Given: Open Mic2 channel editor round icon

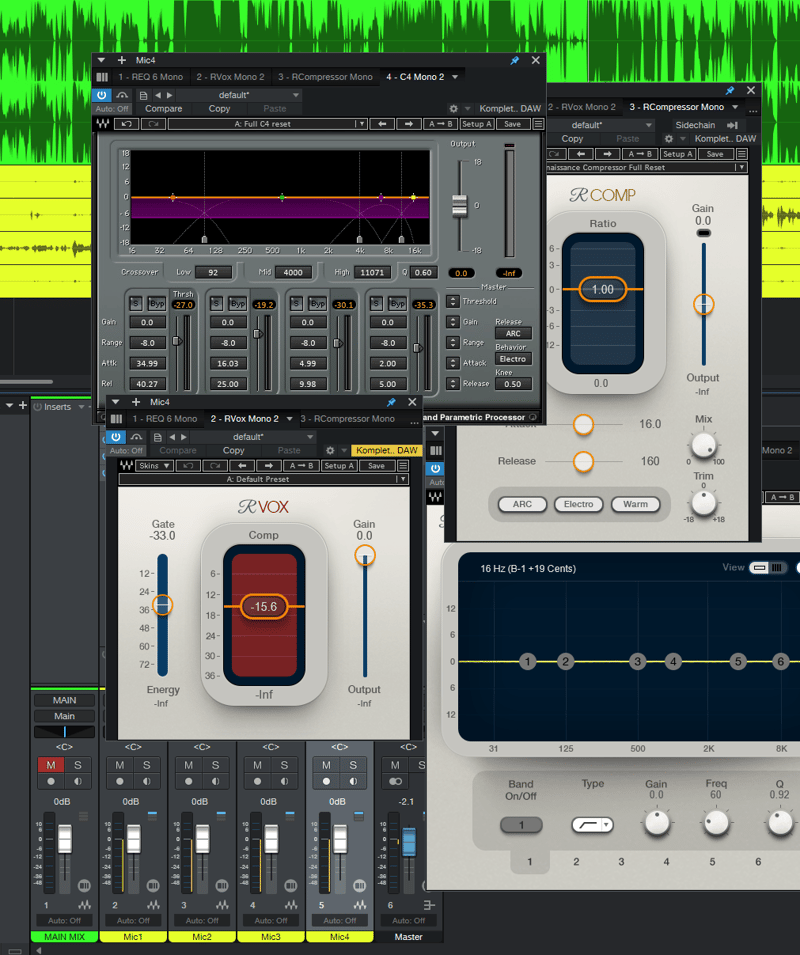Looking at the screenshot, I should point(222,885).
